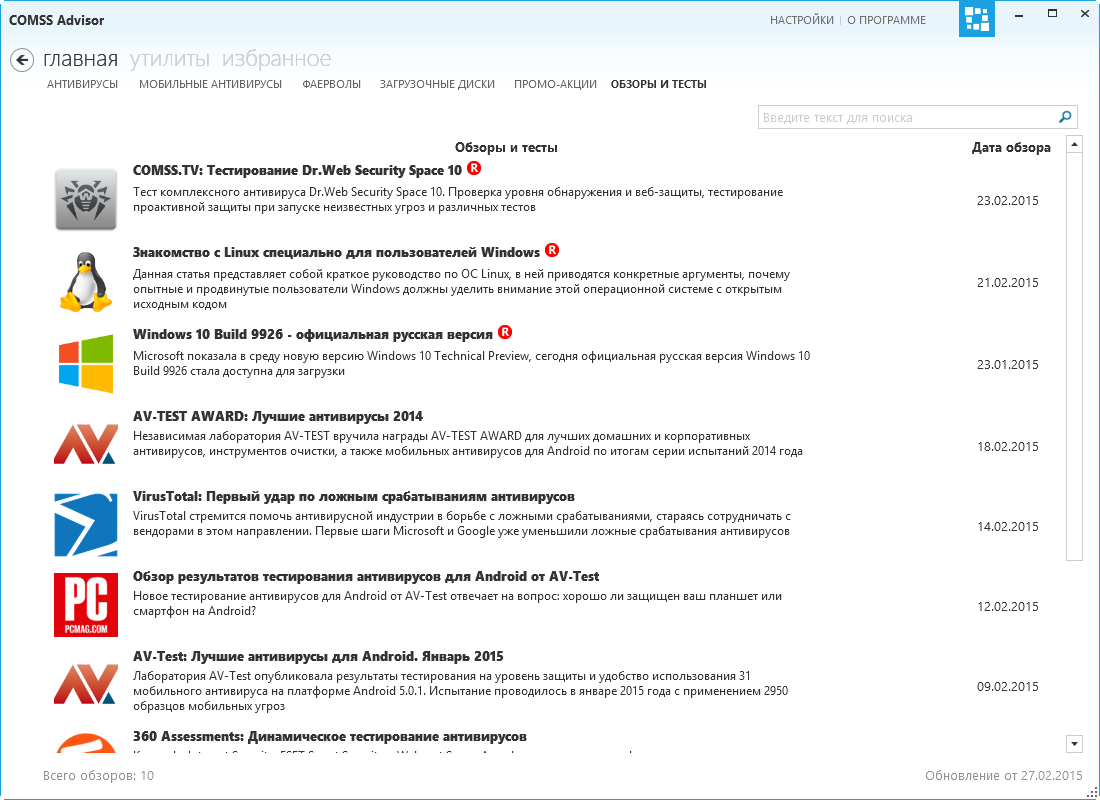This screenshot has height=800, width=1100.
Task: Open the АНТИВИРУСЫ category
Action: 82,84
